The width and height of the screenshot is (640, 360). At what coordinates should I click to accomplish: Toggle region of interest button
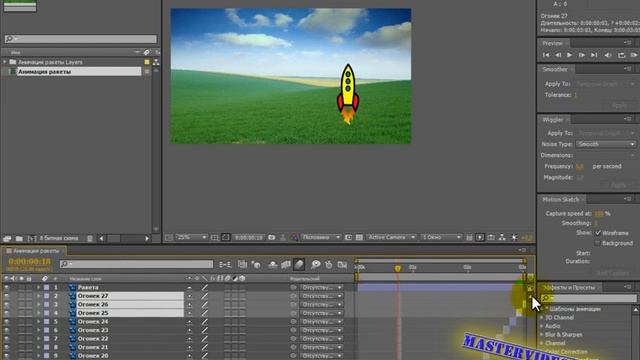(x=348, y=237)
